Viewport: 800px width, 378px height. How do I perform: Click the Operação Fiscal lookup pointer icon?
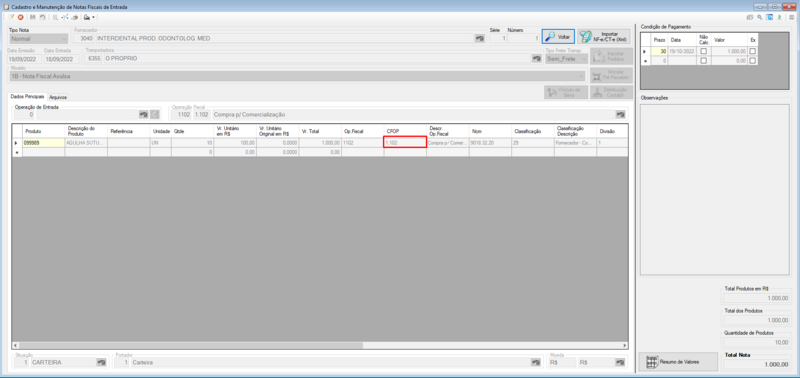pyautogui.click(x=620, y=115)
